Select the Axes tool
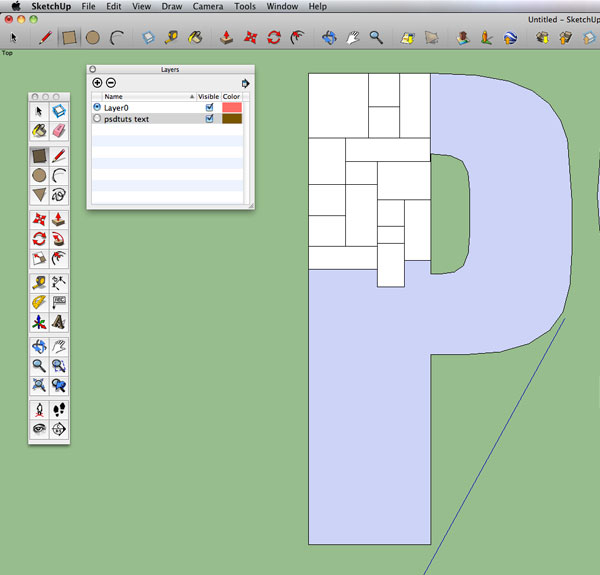 click(39, 322)
